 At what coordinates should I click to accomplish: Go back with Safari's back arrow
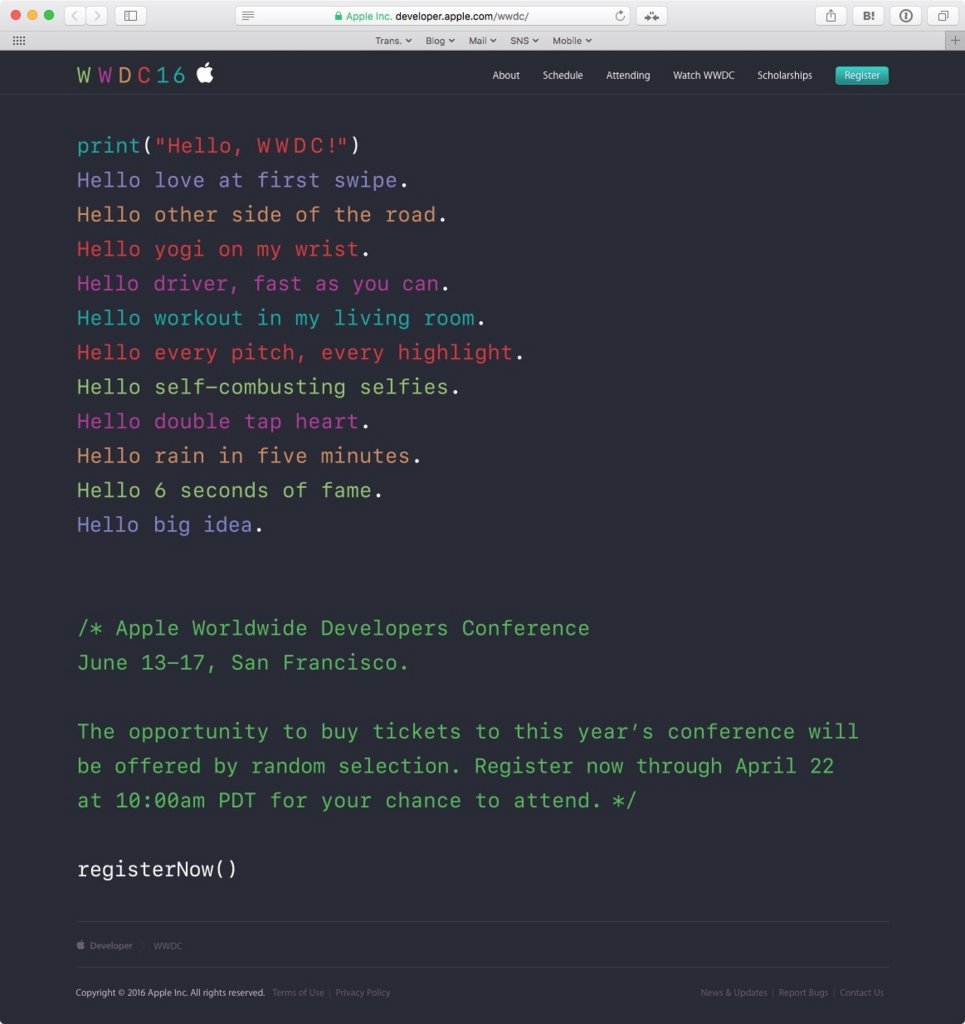tap(75, 16)
